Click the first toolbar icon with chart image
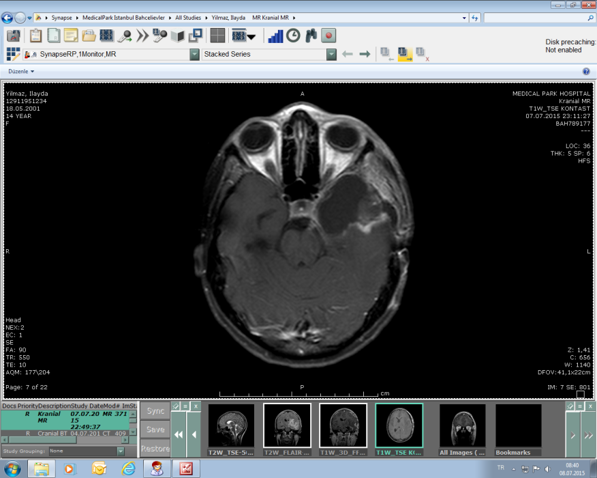Screen dimensions: 597x478 13,35
